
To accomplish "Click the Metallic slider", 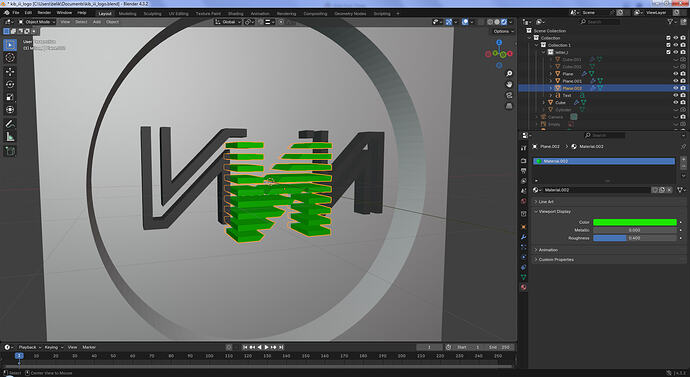I will (635, 230).
